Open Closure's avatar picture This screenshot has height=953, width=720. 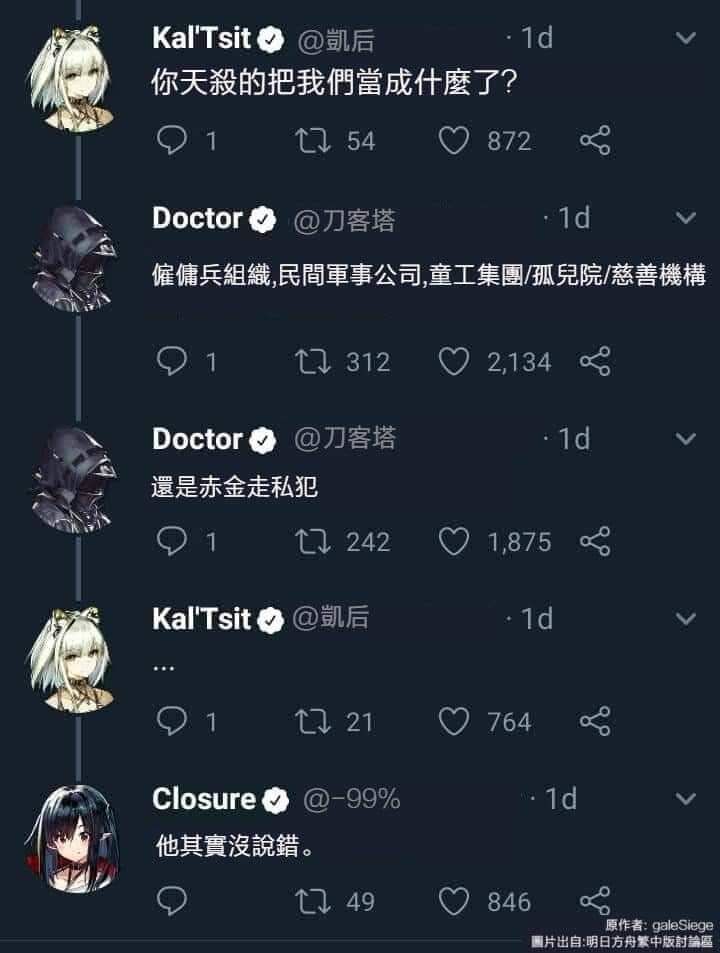point(73,839)
